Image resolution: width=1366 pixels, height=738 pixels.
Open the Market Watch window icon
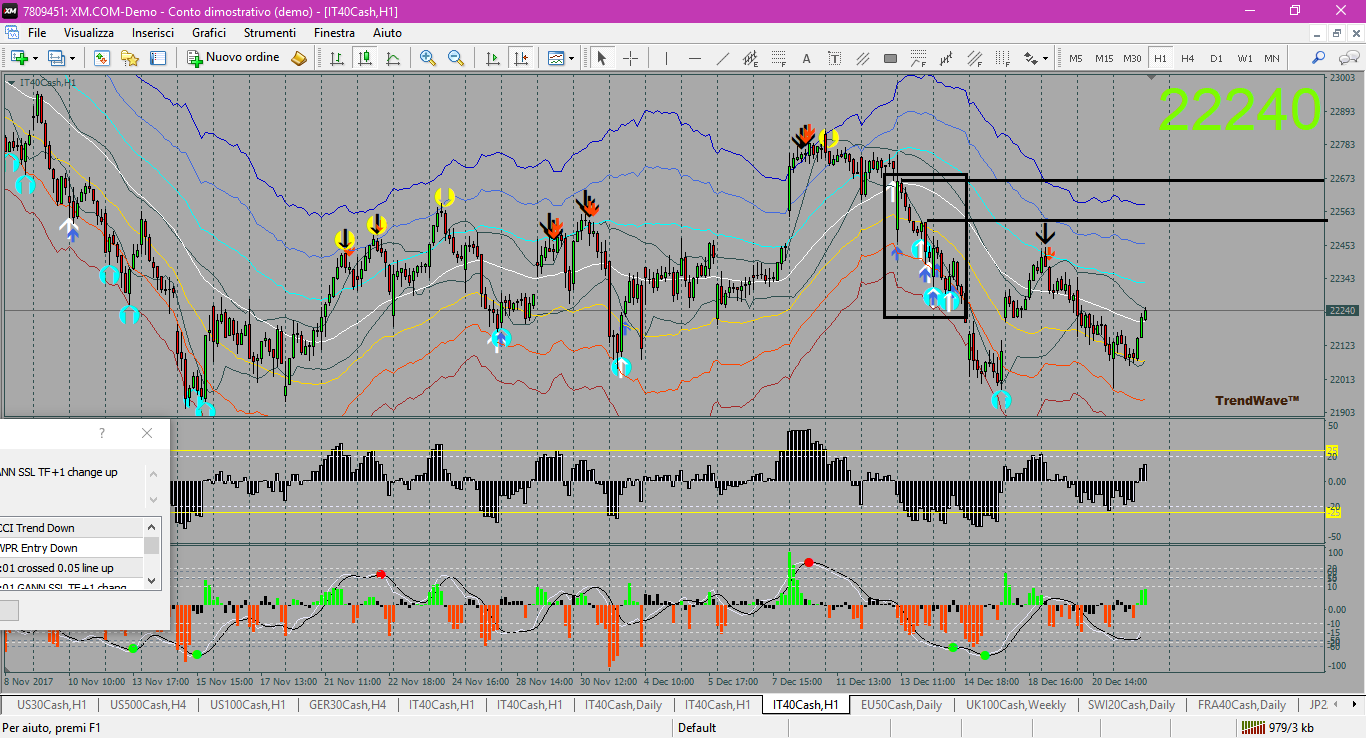coord(102,58)
